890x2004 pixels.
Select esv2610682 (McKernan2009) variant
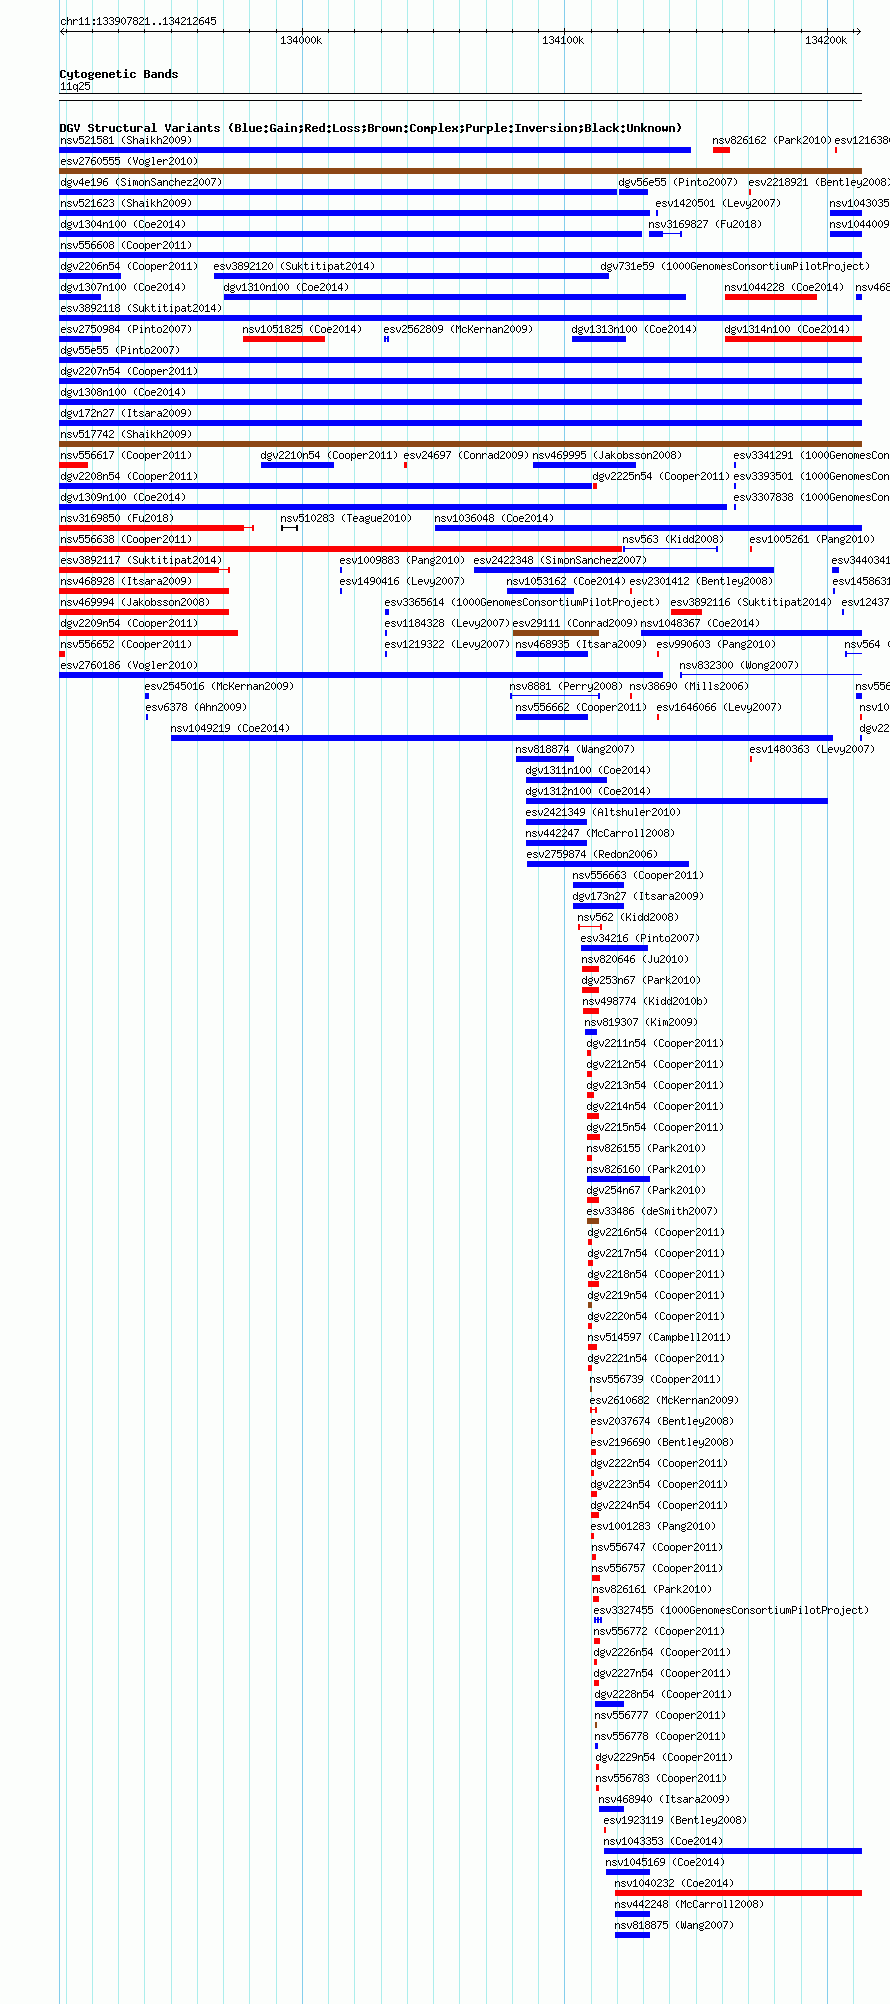click(x=664, y=1400)
